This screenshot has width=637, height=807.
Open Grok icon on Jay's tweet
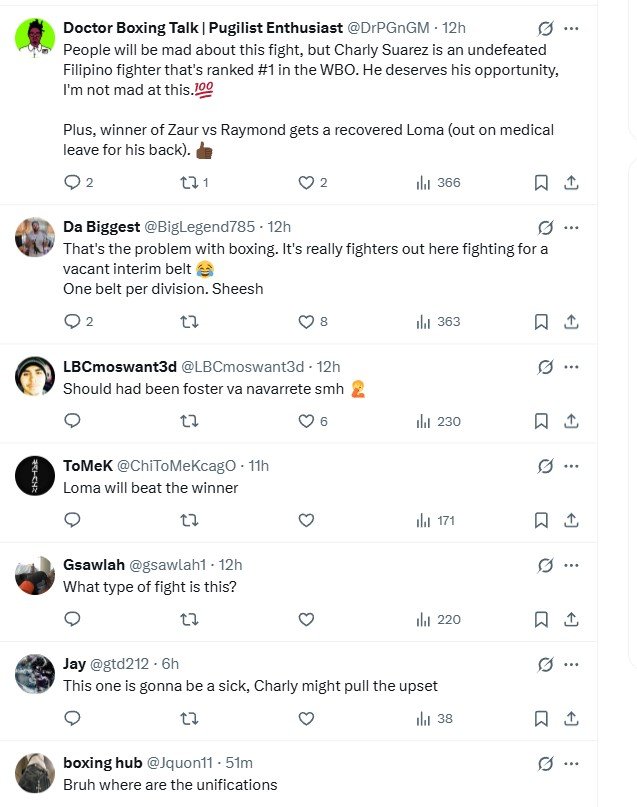[x=545, y=664]
